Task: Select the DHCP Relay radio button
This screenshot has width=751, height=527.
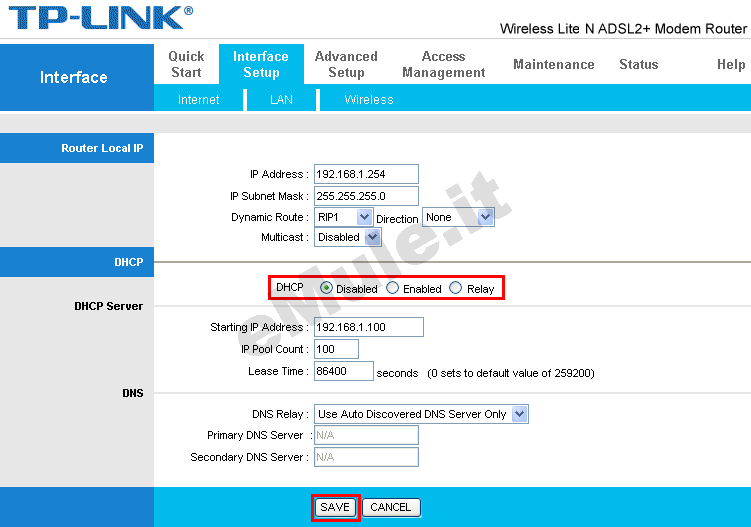Action: pos(455,288)
